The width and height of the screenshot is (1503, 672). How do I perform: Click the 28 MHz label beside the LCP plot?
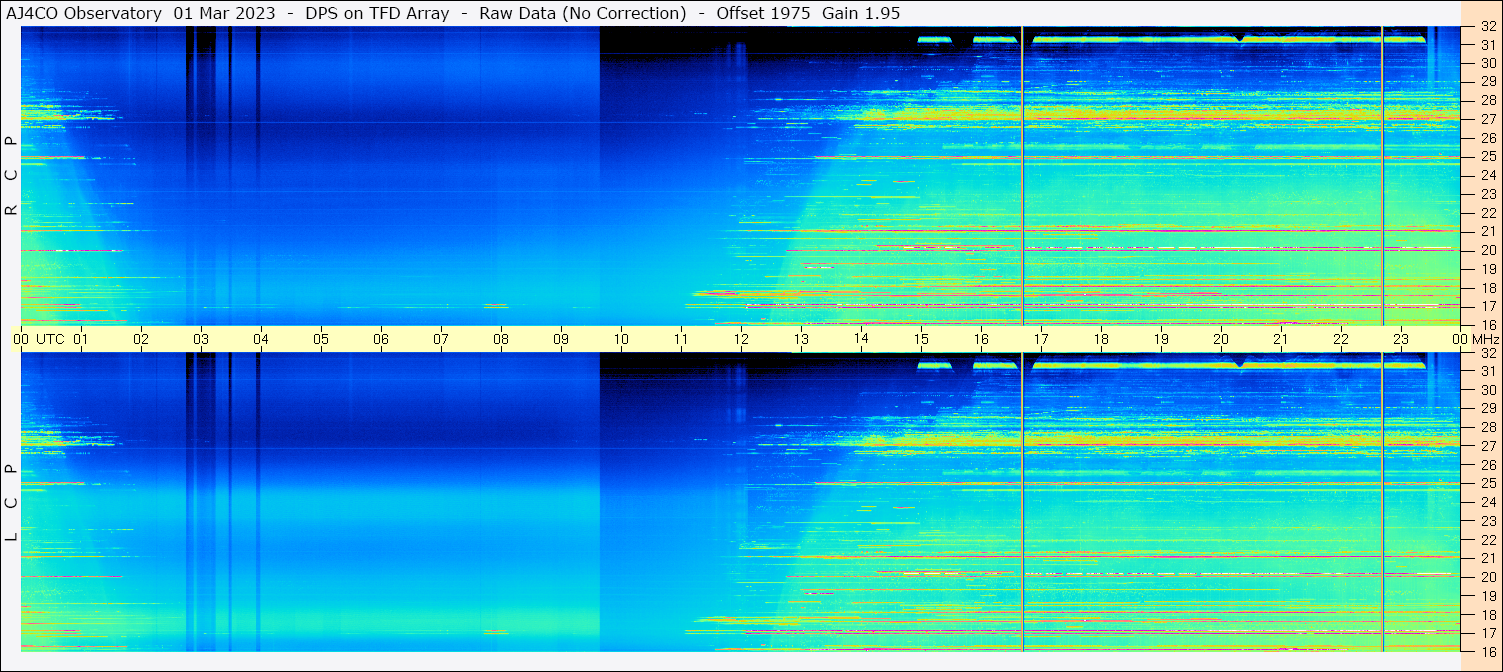1488,427
